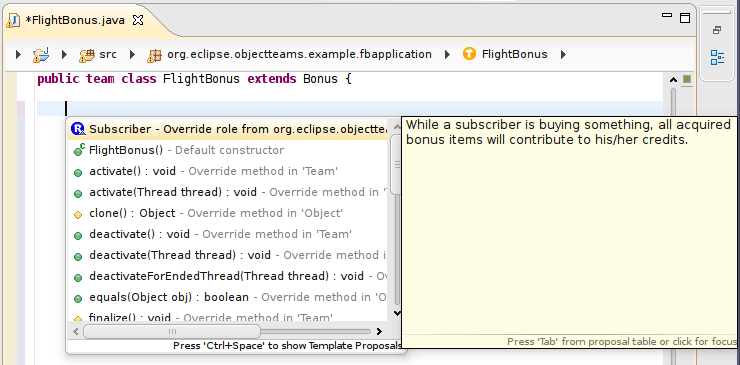Viewport: 740px width, 365px height.
Task: Select the Subscriber override role proposal
Action: (228, 129)
